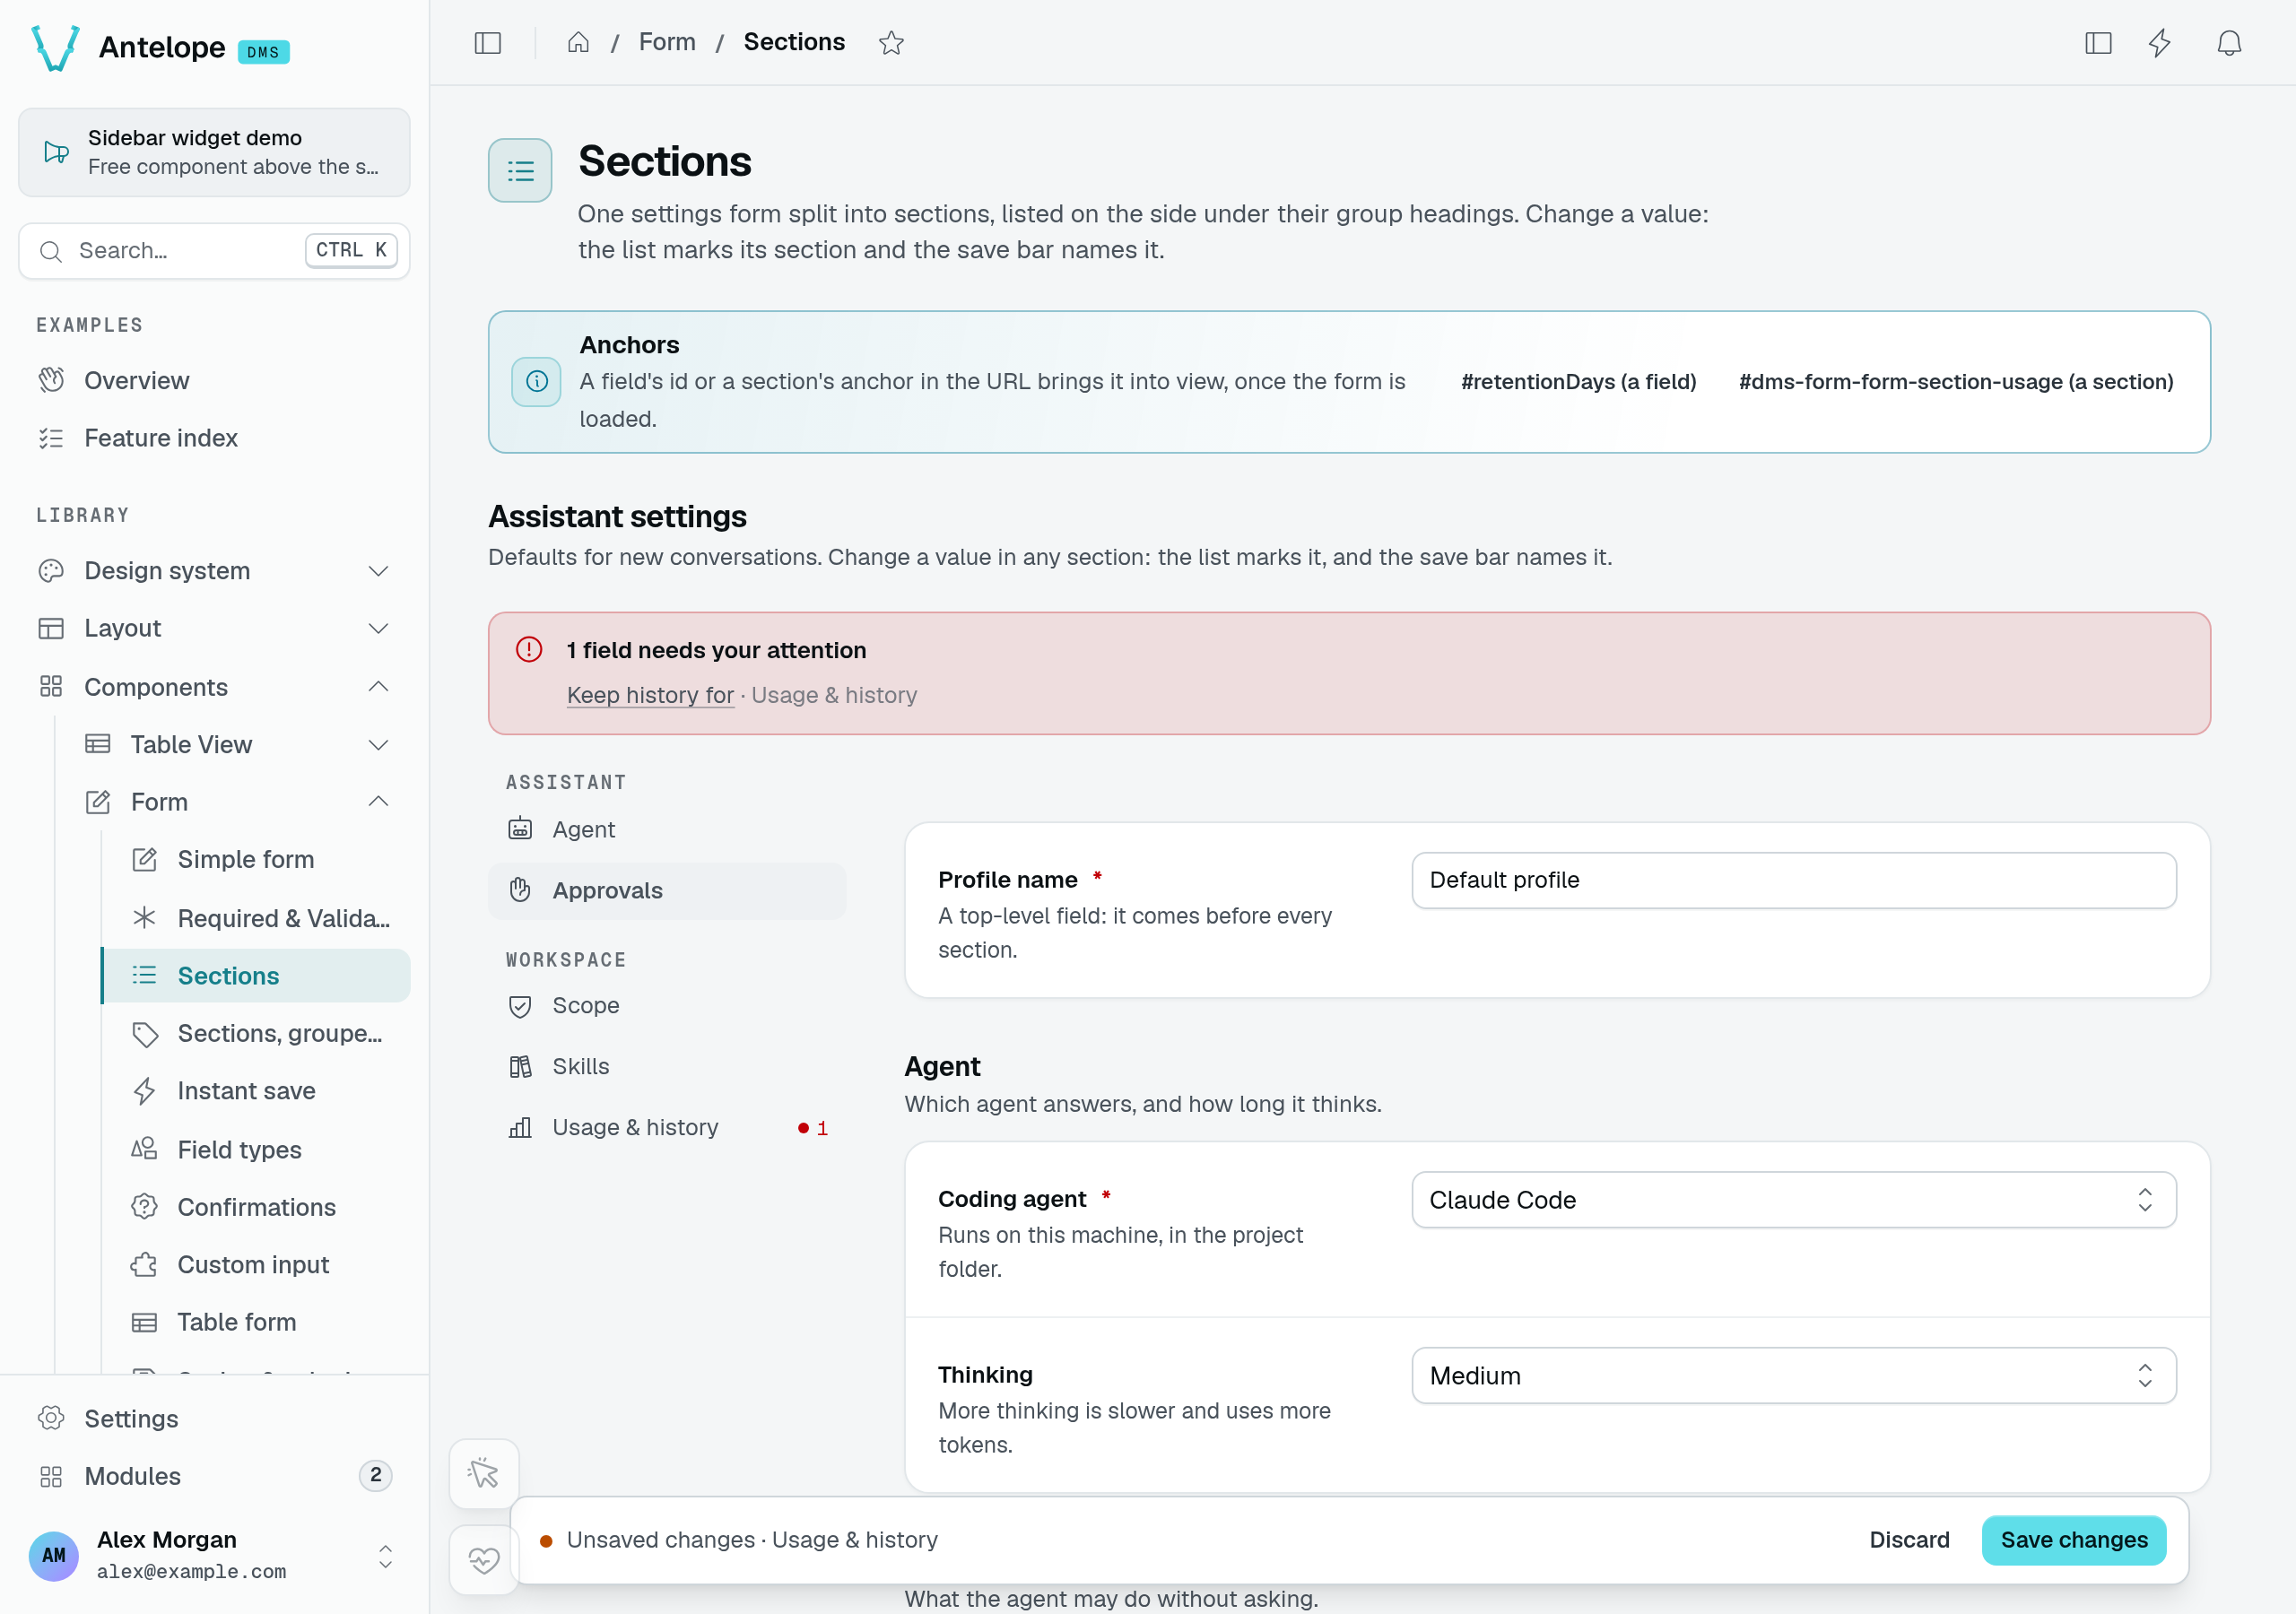Click the Overview hand-wave icon
2296x1614 pixels.
coord(51,380)
